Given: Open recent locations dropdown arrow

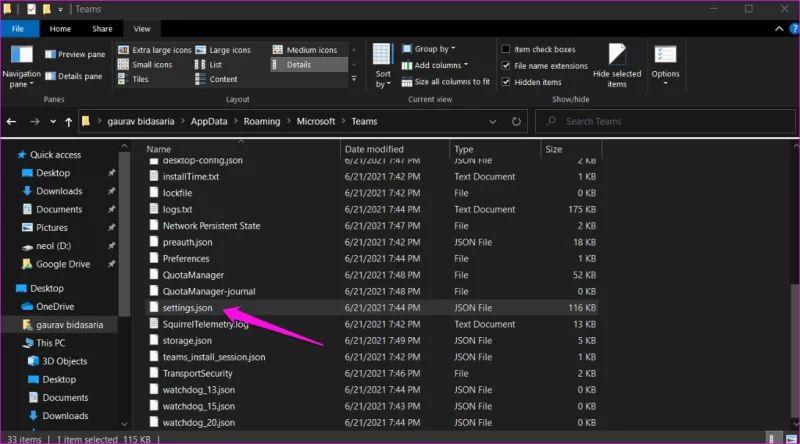Looking at the screenshot, I should [x=53, y=121].
